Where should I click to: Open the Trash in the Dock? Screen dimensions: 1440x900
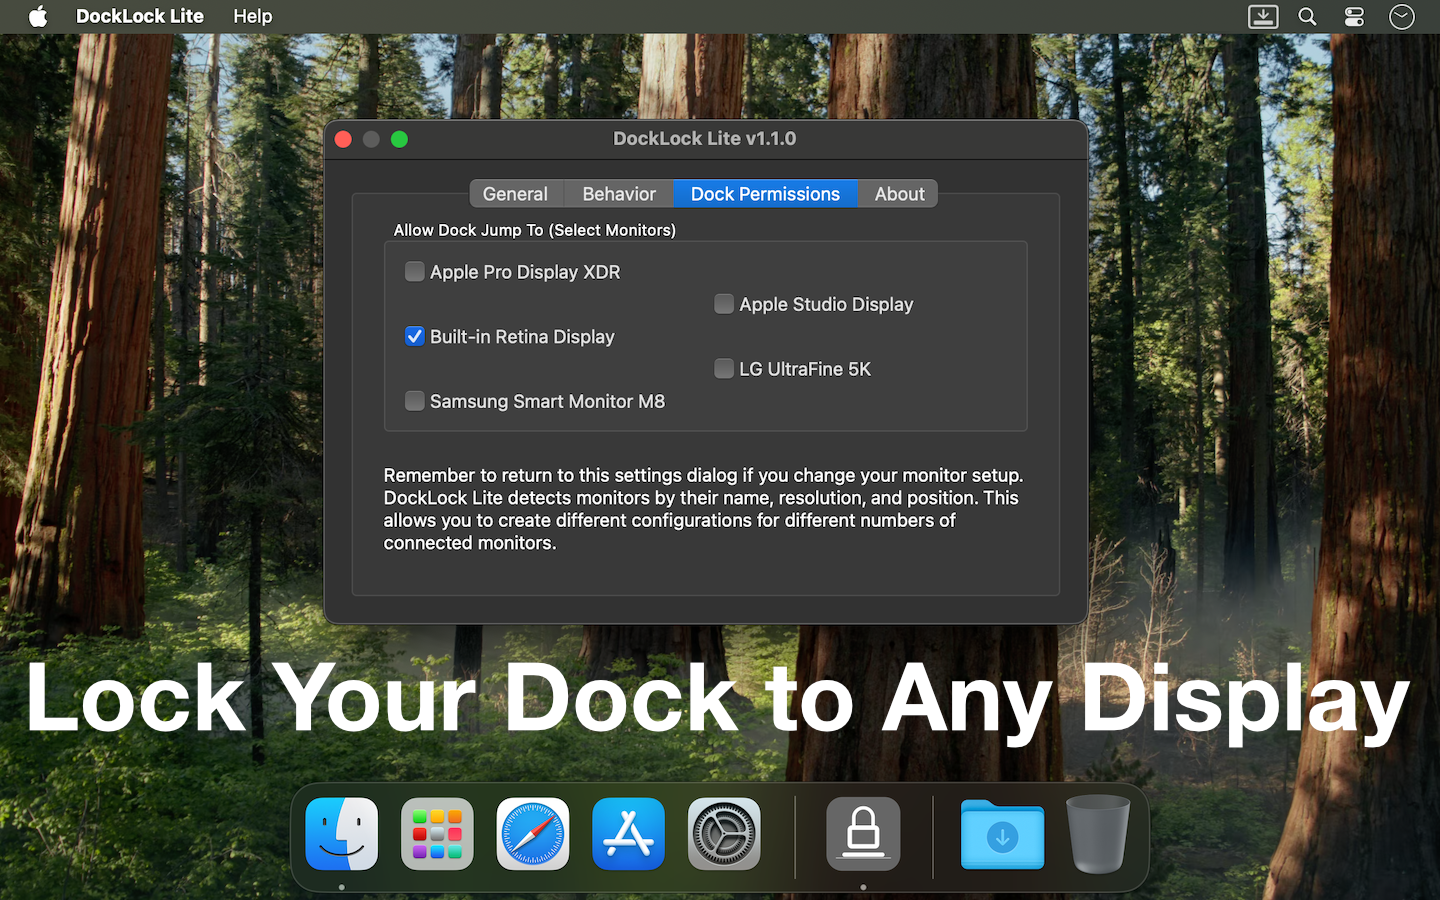(1098, 834)
